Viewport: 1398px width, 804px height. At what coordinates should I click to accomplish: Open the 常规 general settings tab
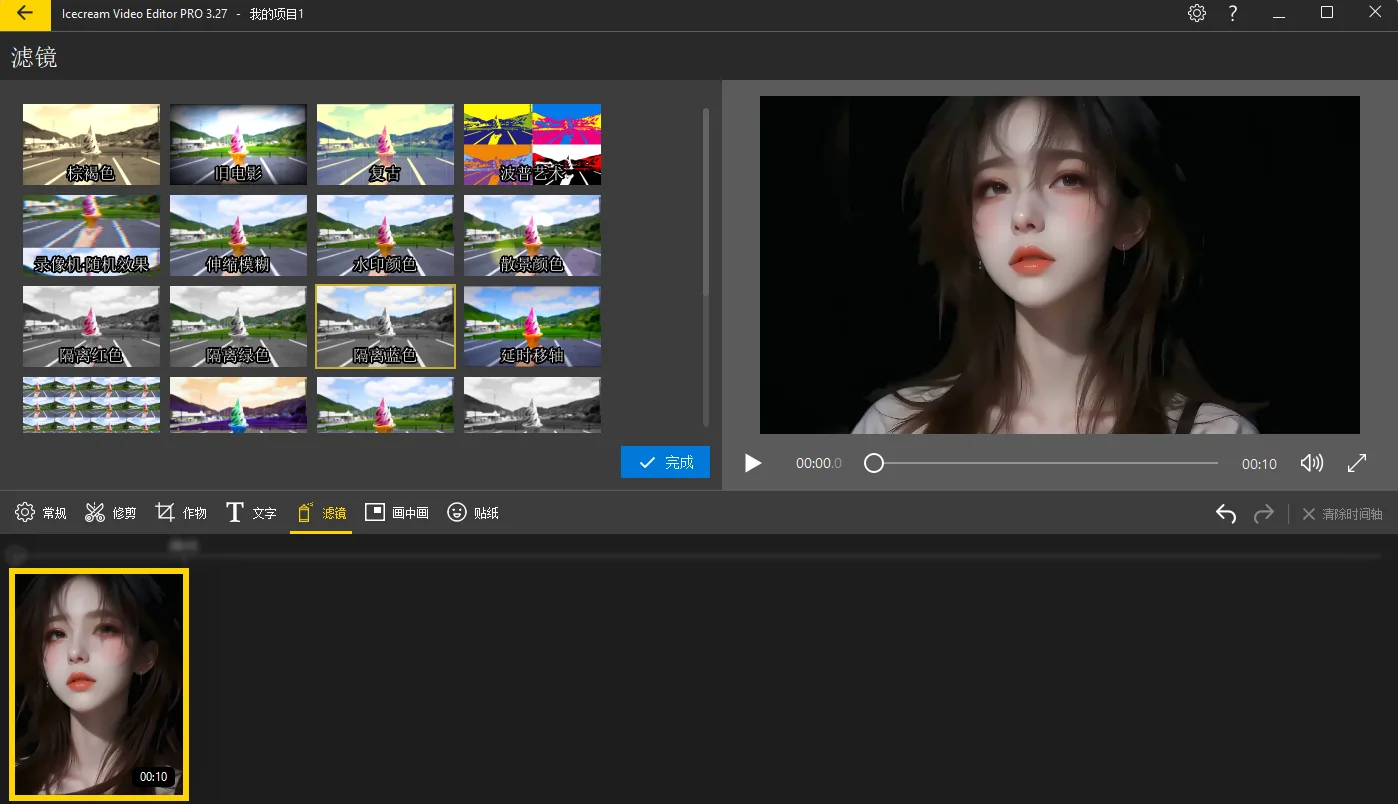click(41, 513)
